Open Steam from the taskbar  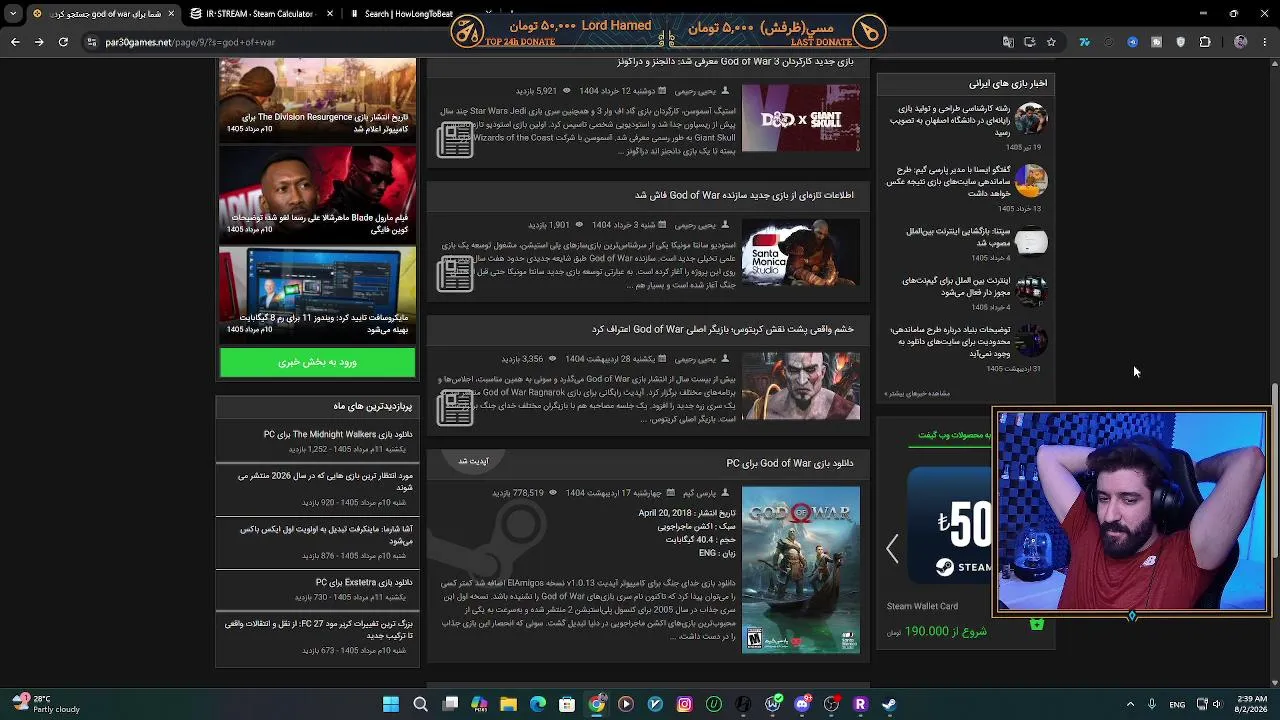click(x=889, y=704)
